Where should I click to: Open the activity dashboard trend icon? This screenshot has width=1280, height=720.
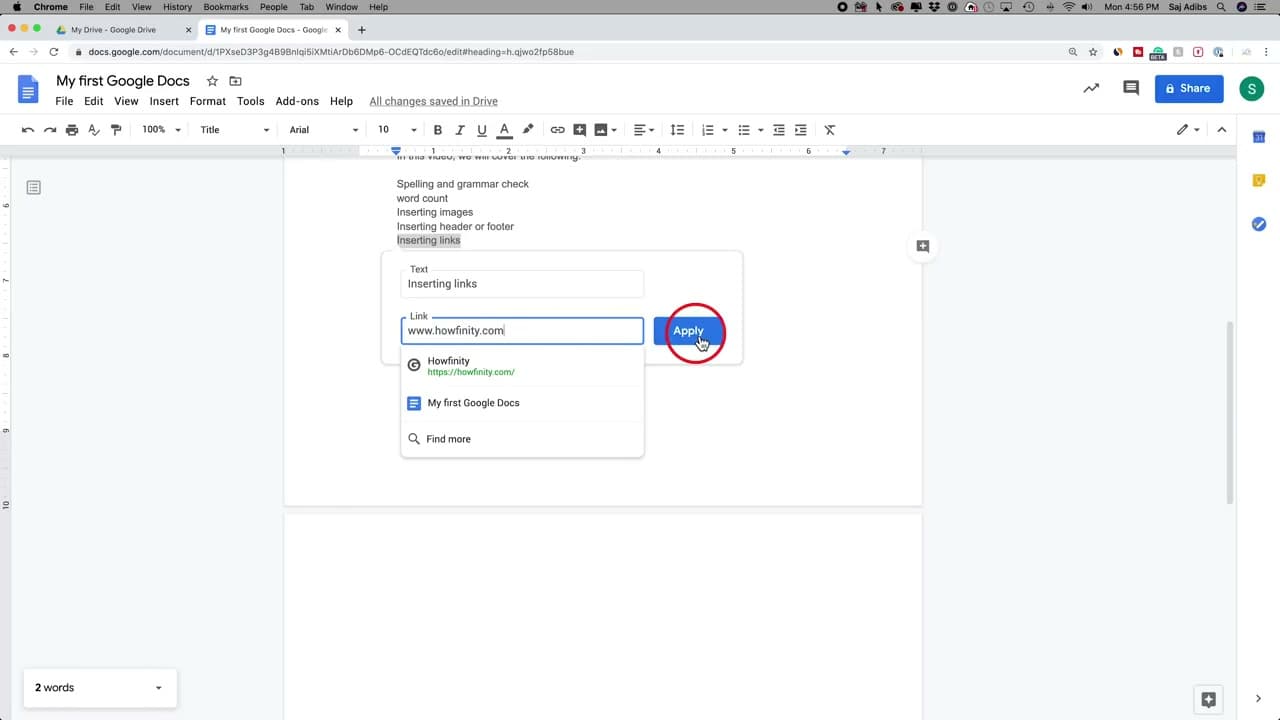click(1091, 88)
